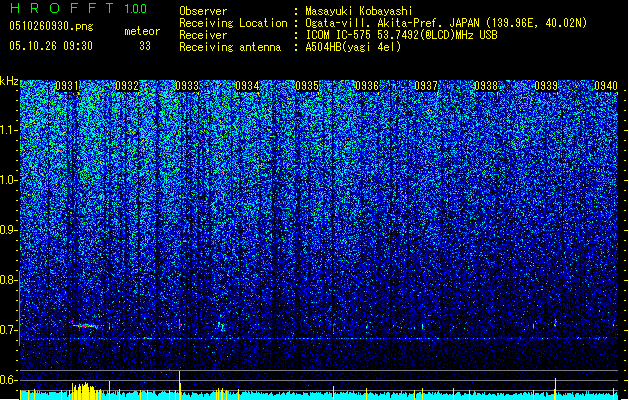Click the 0936 time marker
The image size is (629, 400).
367,86
